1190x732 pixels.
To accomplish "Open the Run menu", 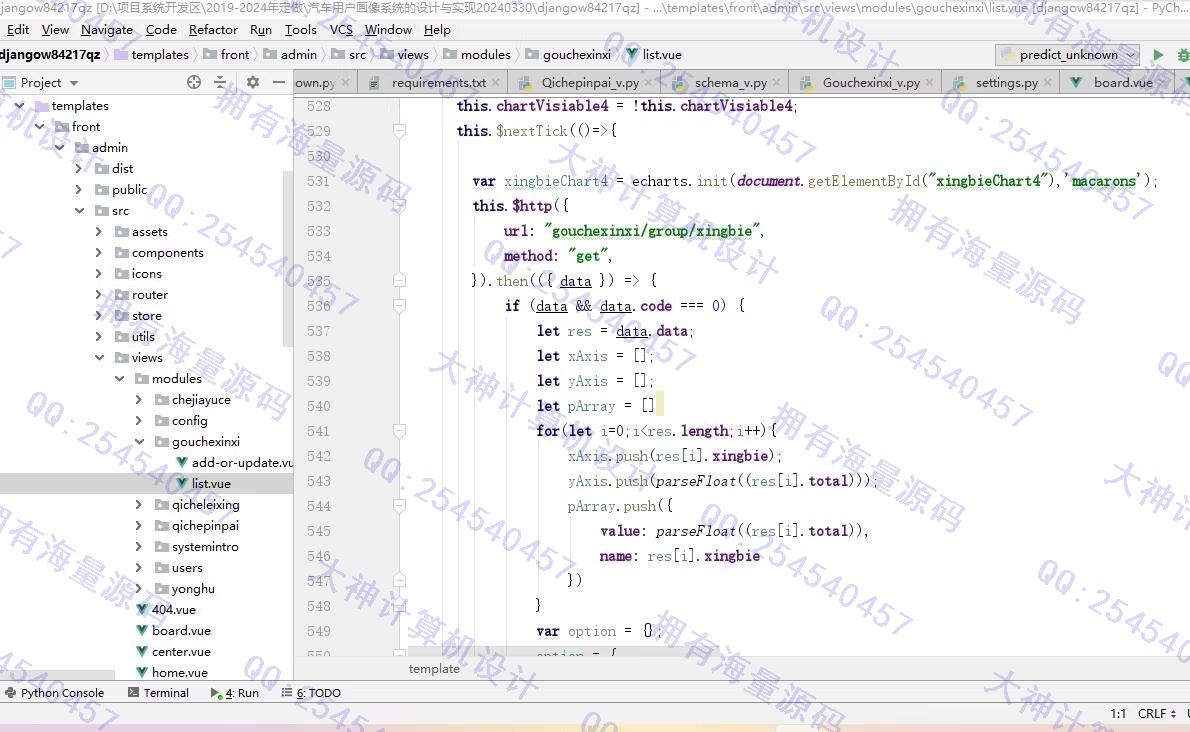I will tap(261, 30).
